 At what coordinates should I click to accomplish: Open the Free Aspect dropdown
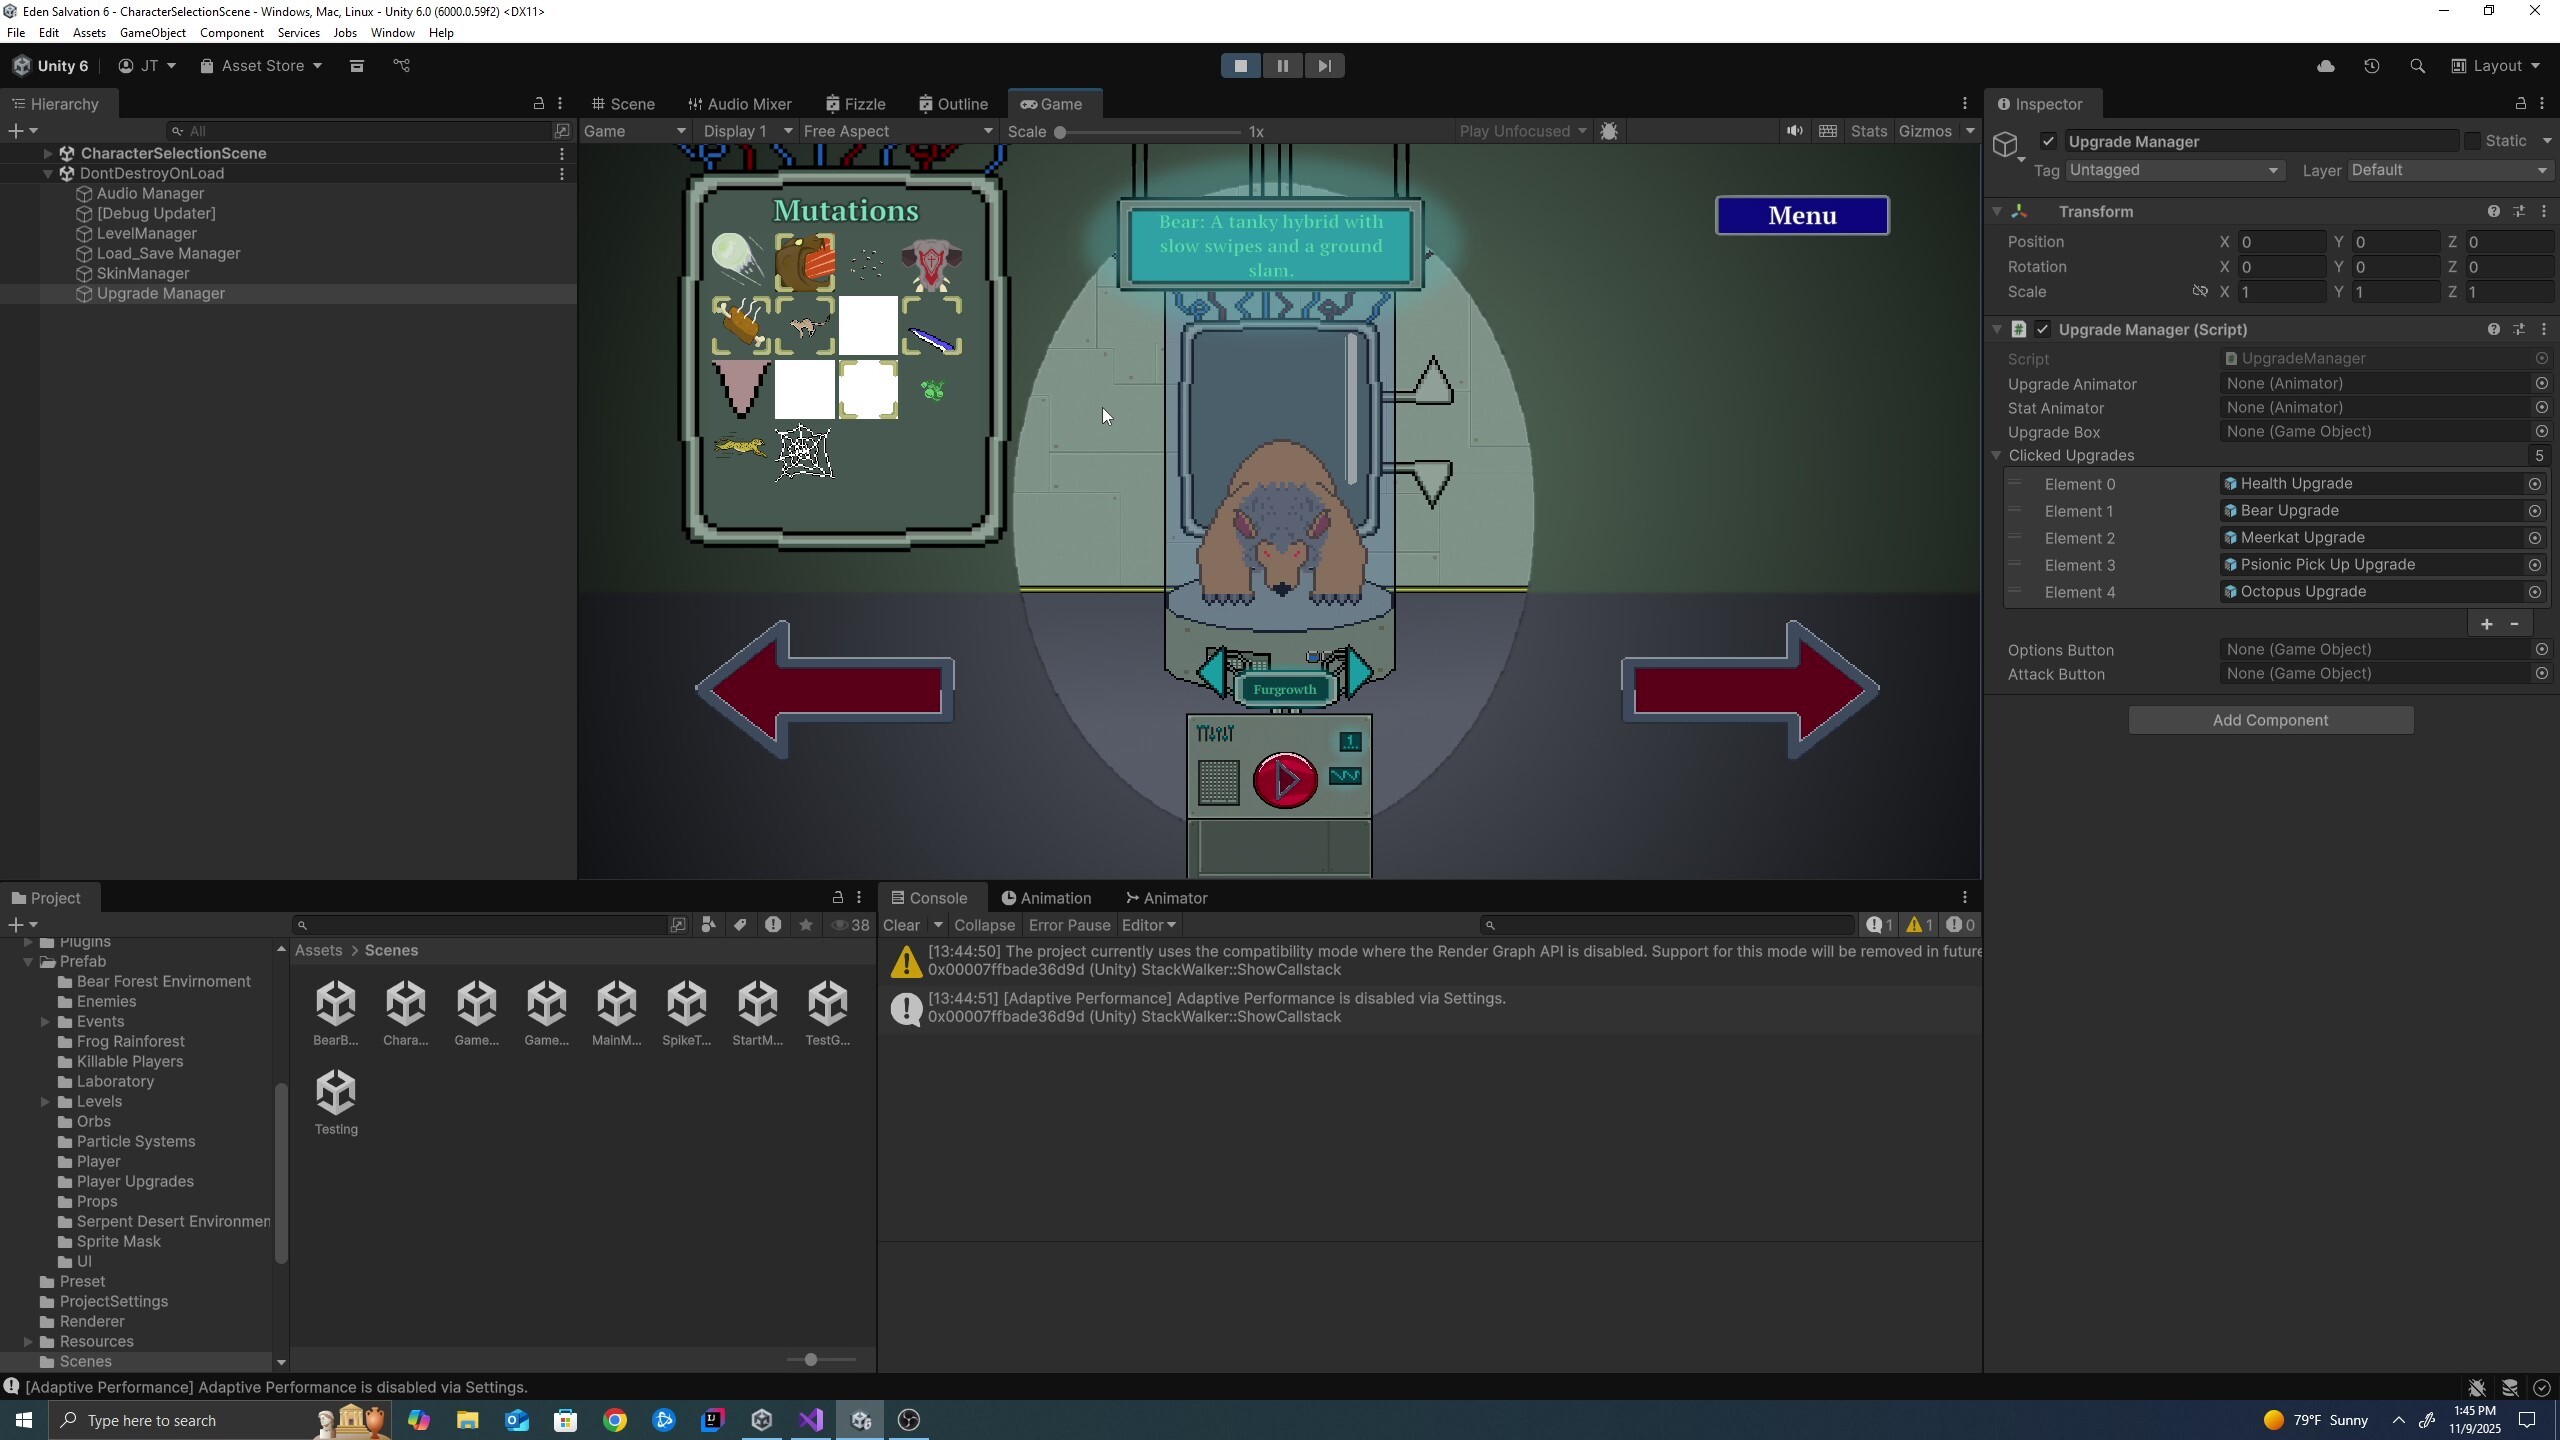click(x=897, y=131)
